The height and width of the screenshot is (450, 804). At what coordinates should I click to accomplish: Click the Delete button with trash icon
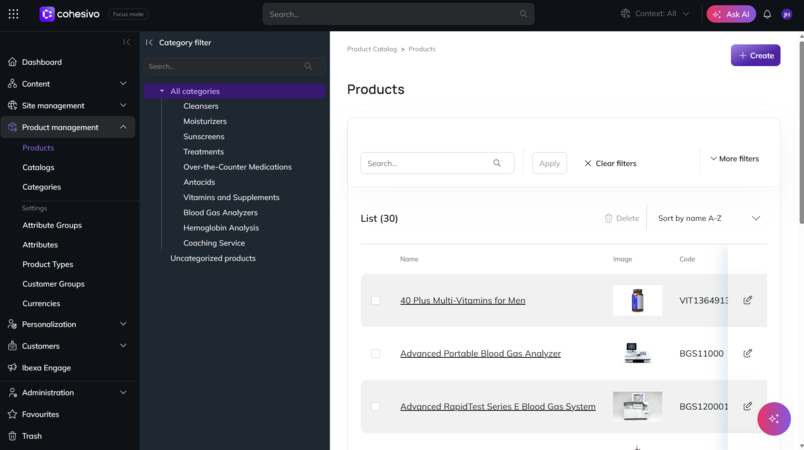621,218
